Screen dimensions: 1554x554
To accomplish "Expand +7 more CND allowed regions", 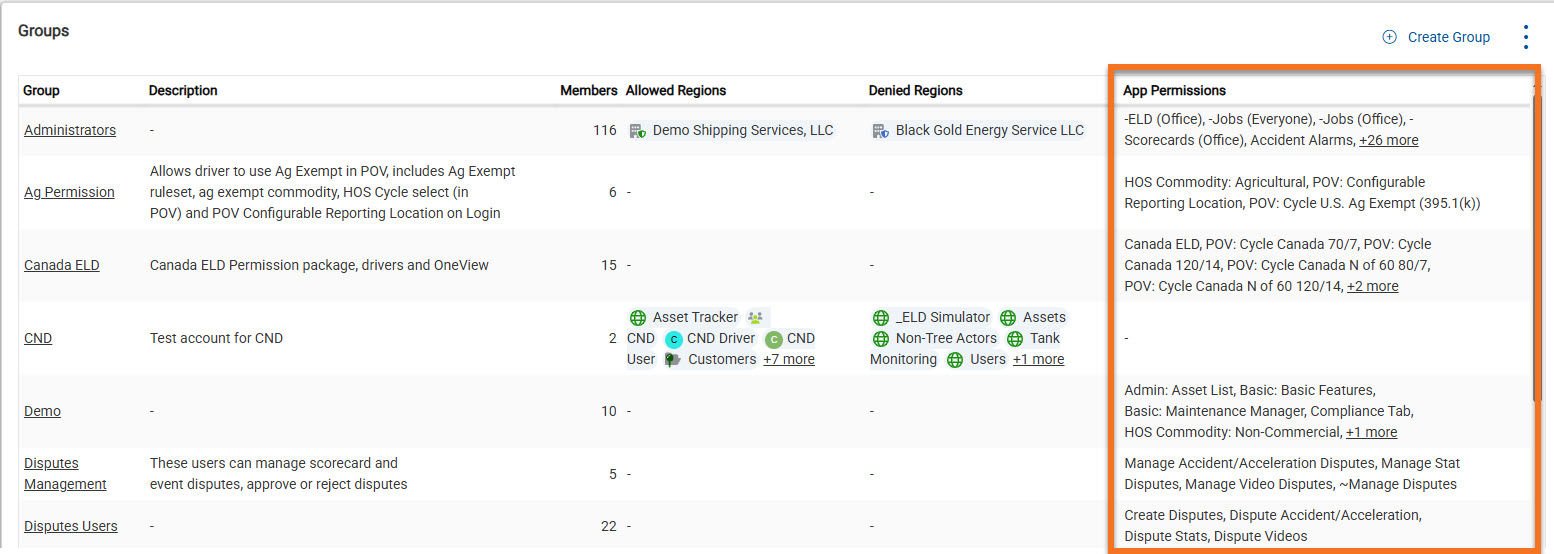I will click(789, 359).
